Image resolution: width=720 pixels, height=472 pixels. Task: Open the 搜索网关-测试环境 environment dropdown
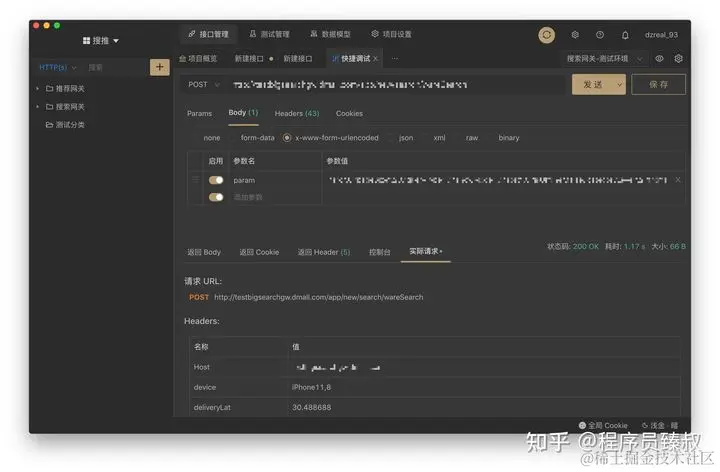tap(604, 59)
